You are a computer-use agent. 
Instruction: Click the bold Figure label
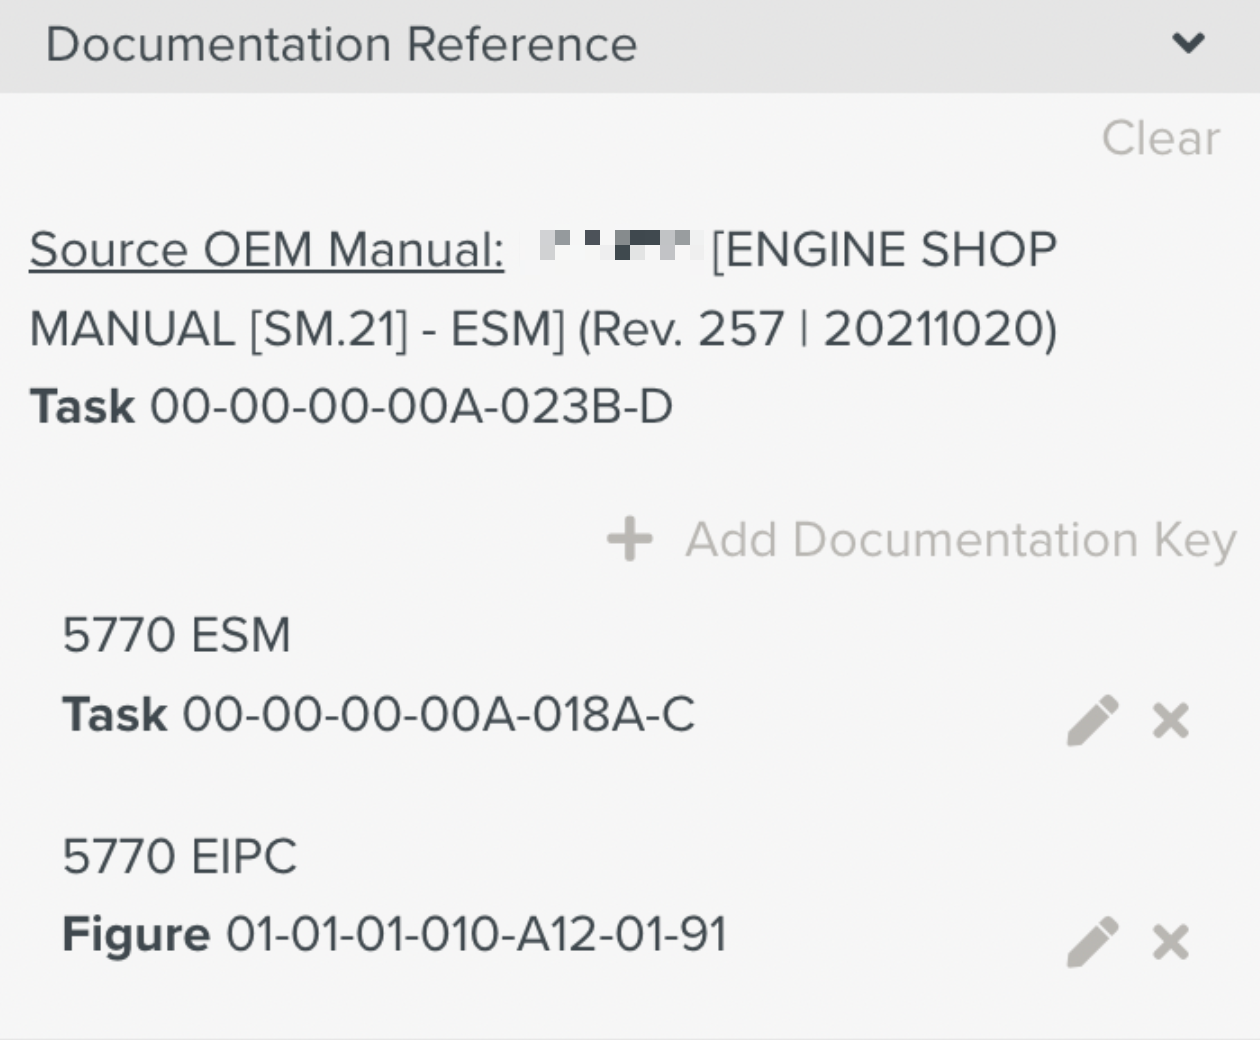[136, 935]
